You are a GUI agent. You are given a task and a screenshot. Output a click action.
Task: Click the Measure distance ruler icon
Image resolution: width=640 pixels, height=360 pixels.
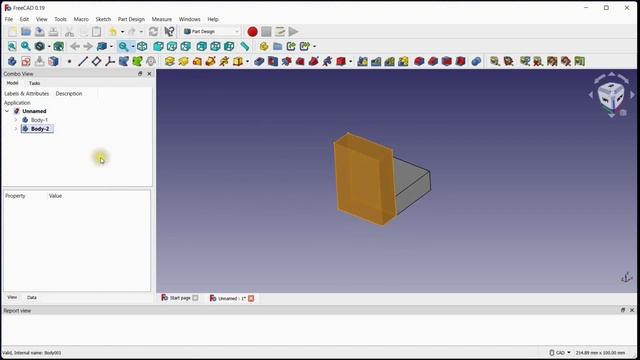(x=244, y=46)
